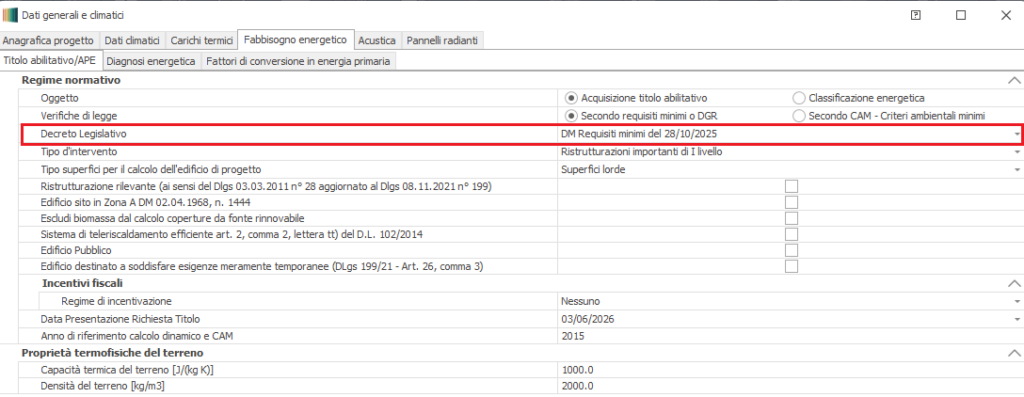
Task: Select the Decreto Legislativo row label
Action: [x=83, y=134]
